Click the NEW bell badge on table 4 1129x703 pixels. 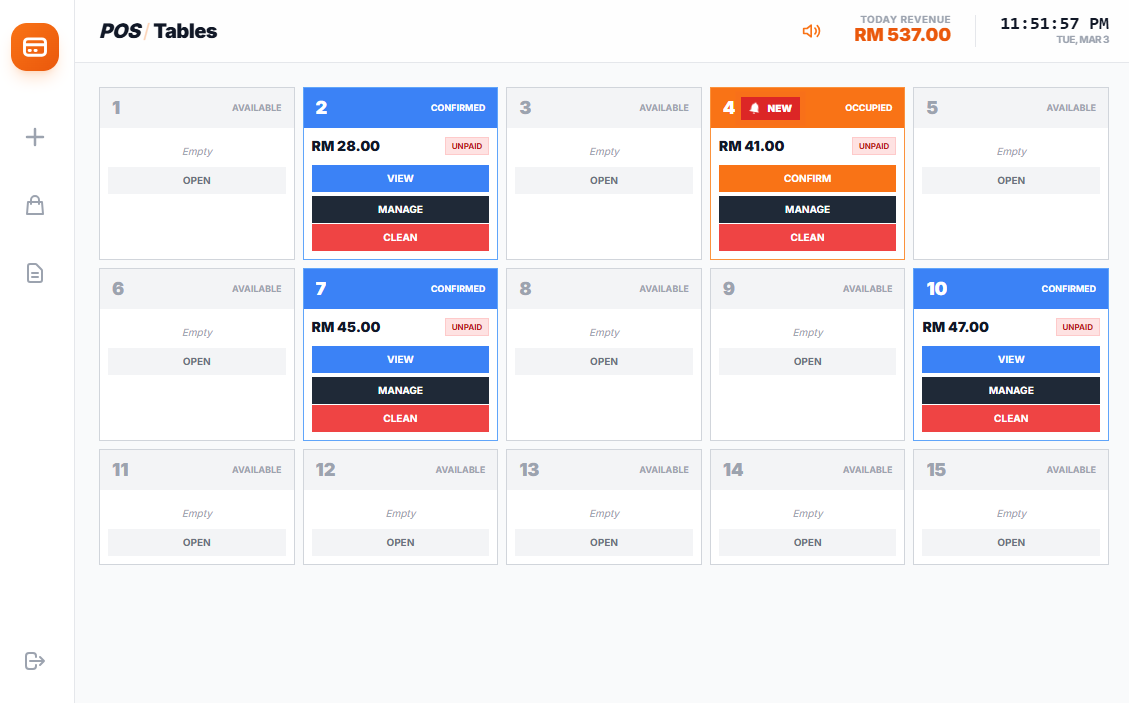pos(770,108)
